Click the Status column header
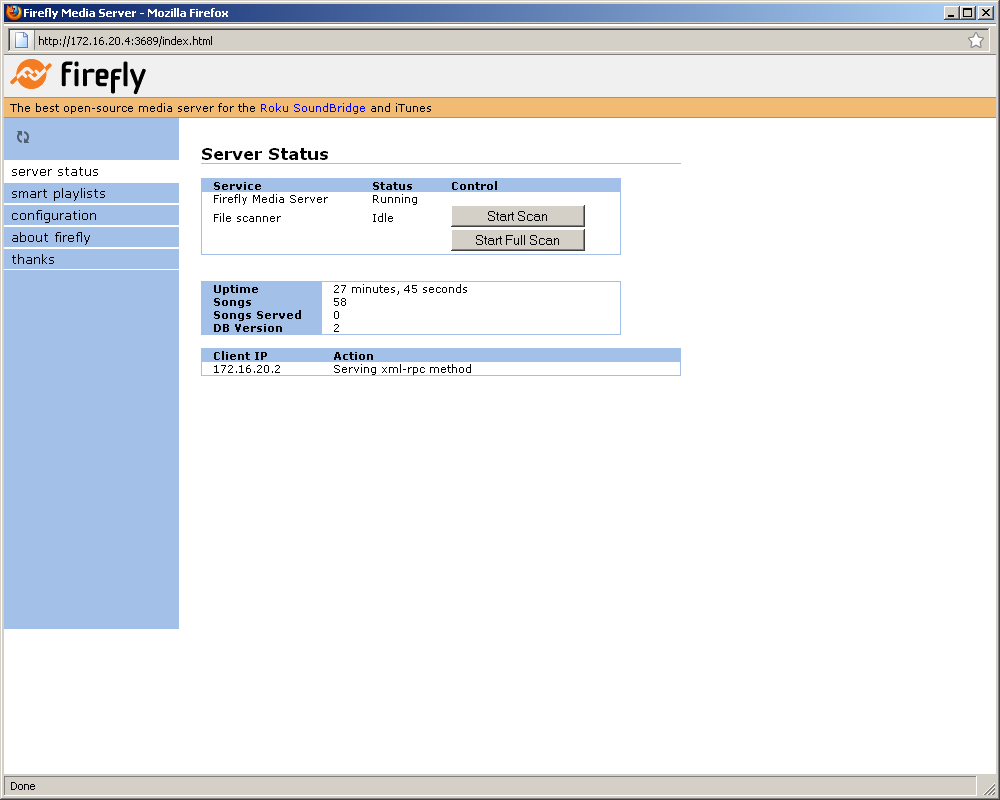 [392, 186]
